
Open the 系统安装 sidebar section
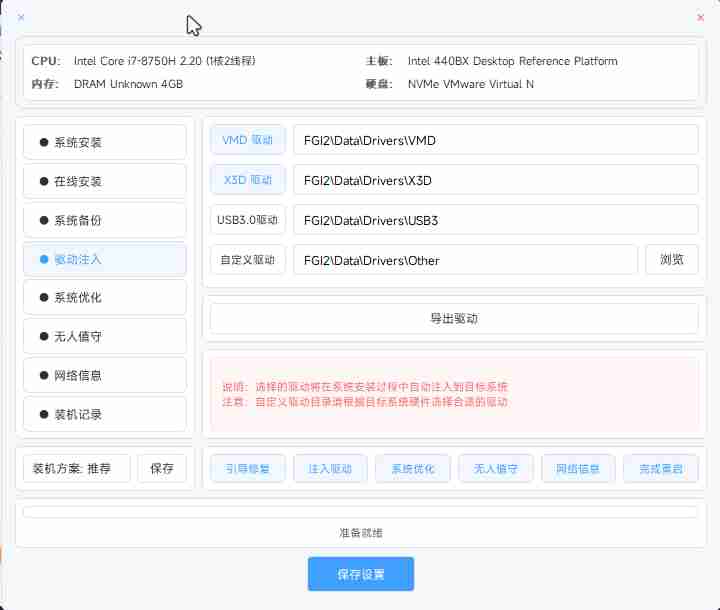tap(105, 142)
